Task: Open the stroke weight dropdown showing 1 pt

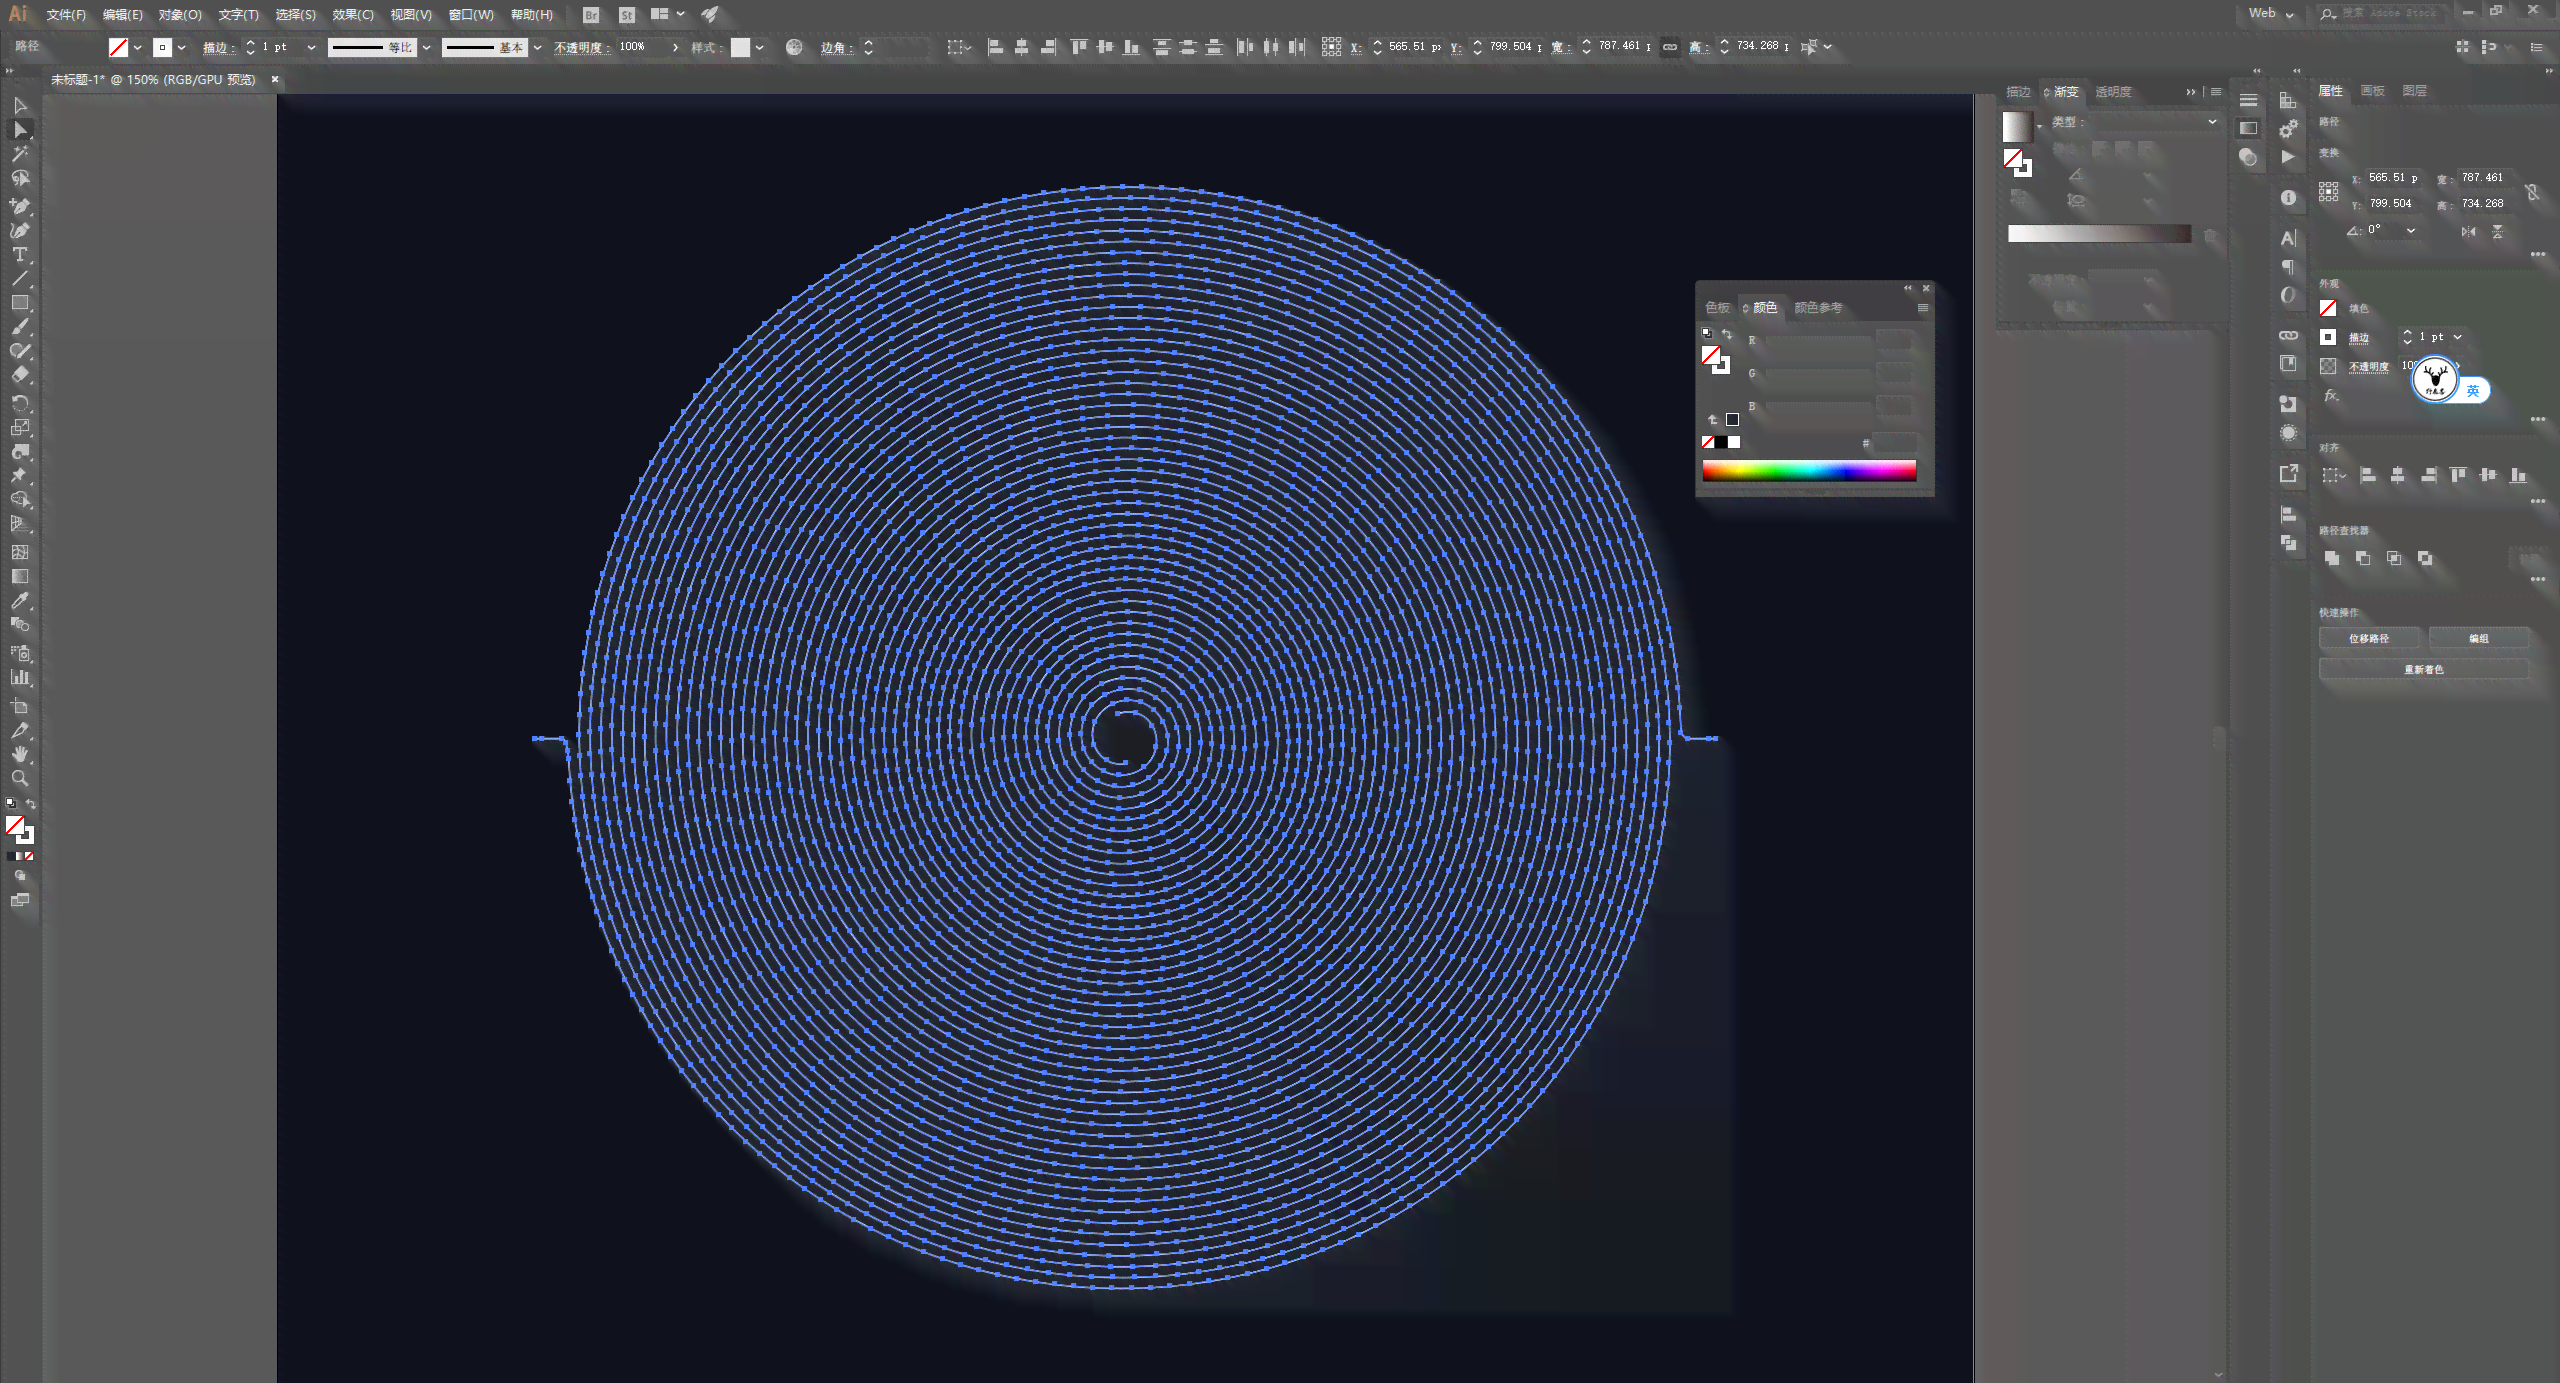Action: [x=311, y=47]
